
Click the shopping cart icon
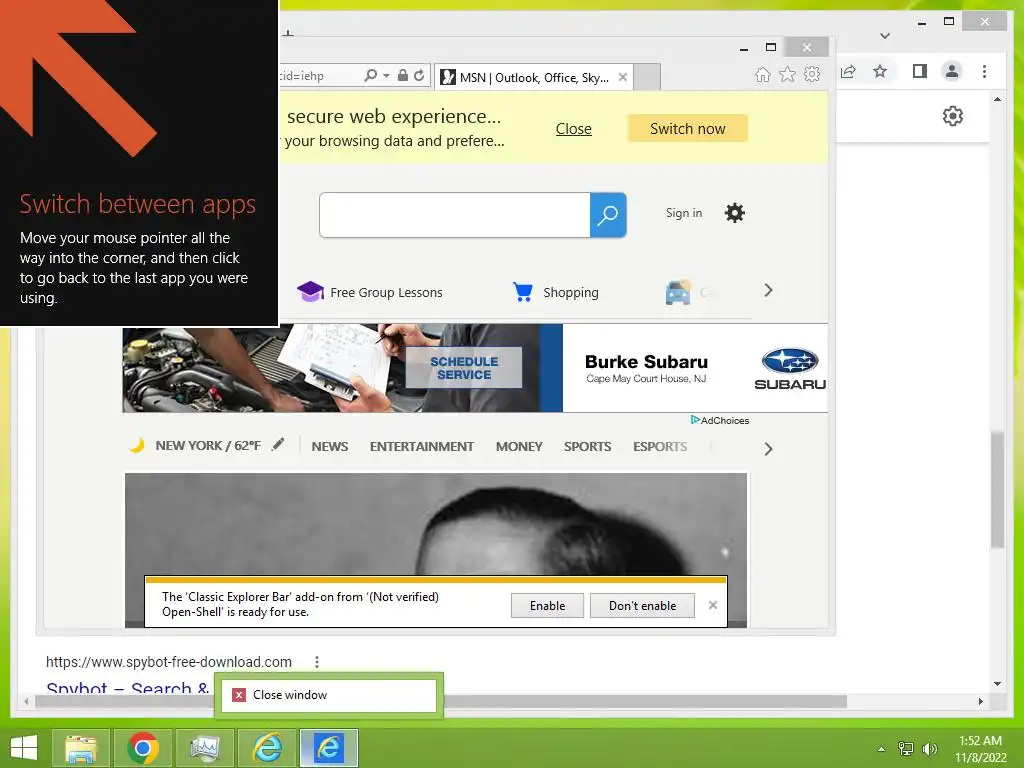(x=523, y=292)
